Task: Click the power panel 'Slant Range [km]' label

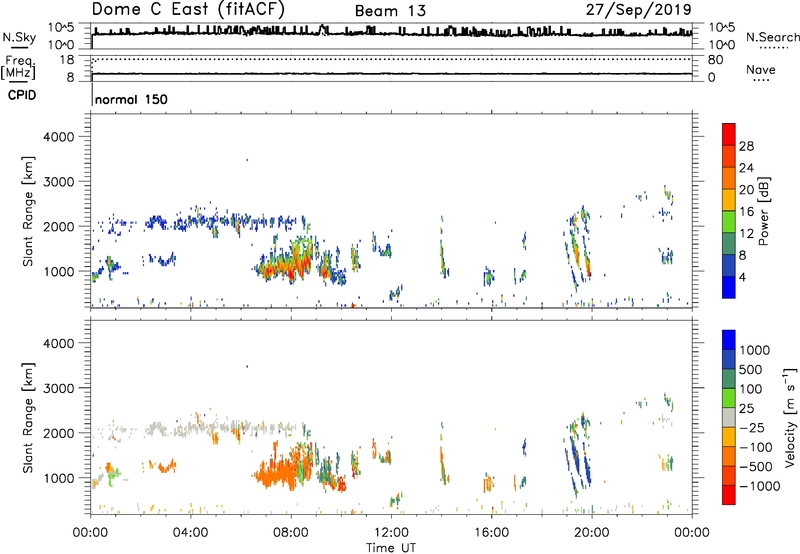Action: (27, 211)
